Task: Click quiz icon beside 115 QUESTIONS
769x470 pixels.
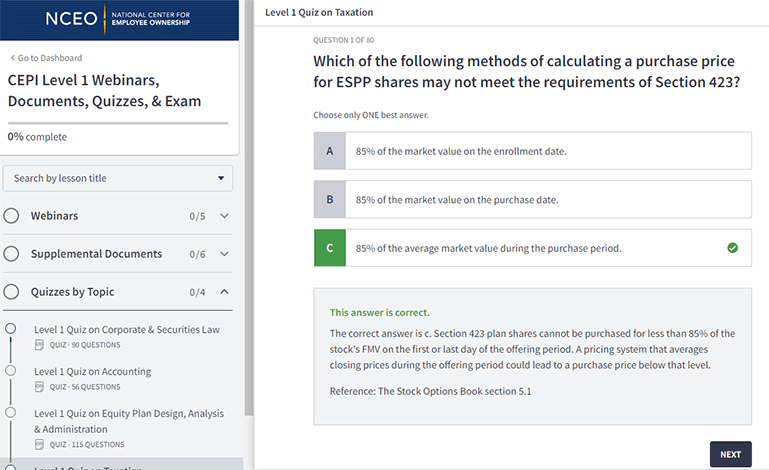Action: click(x=39, y=444)
